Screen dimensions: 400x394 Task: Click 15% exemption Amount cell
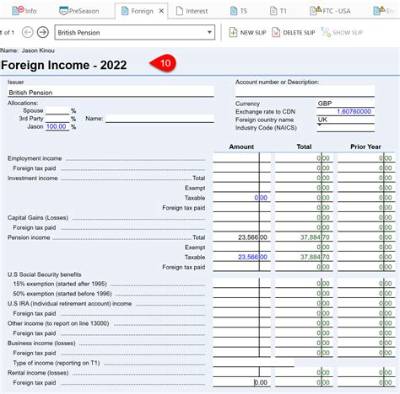click(242, 283)
